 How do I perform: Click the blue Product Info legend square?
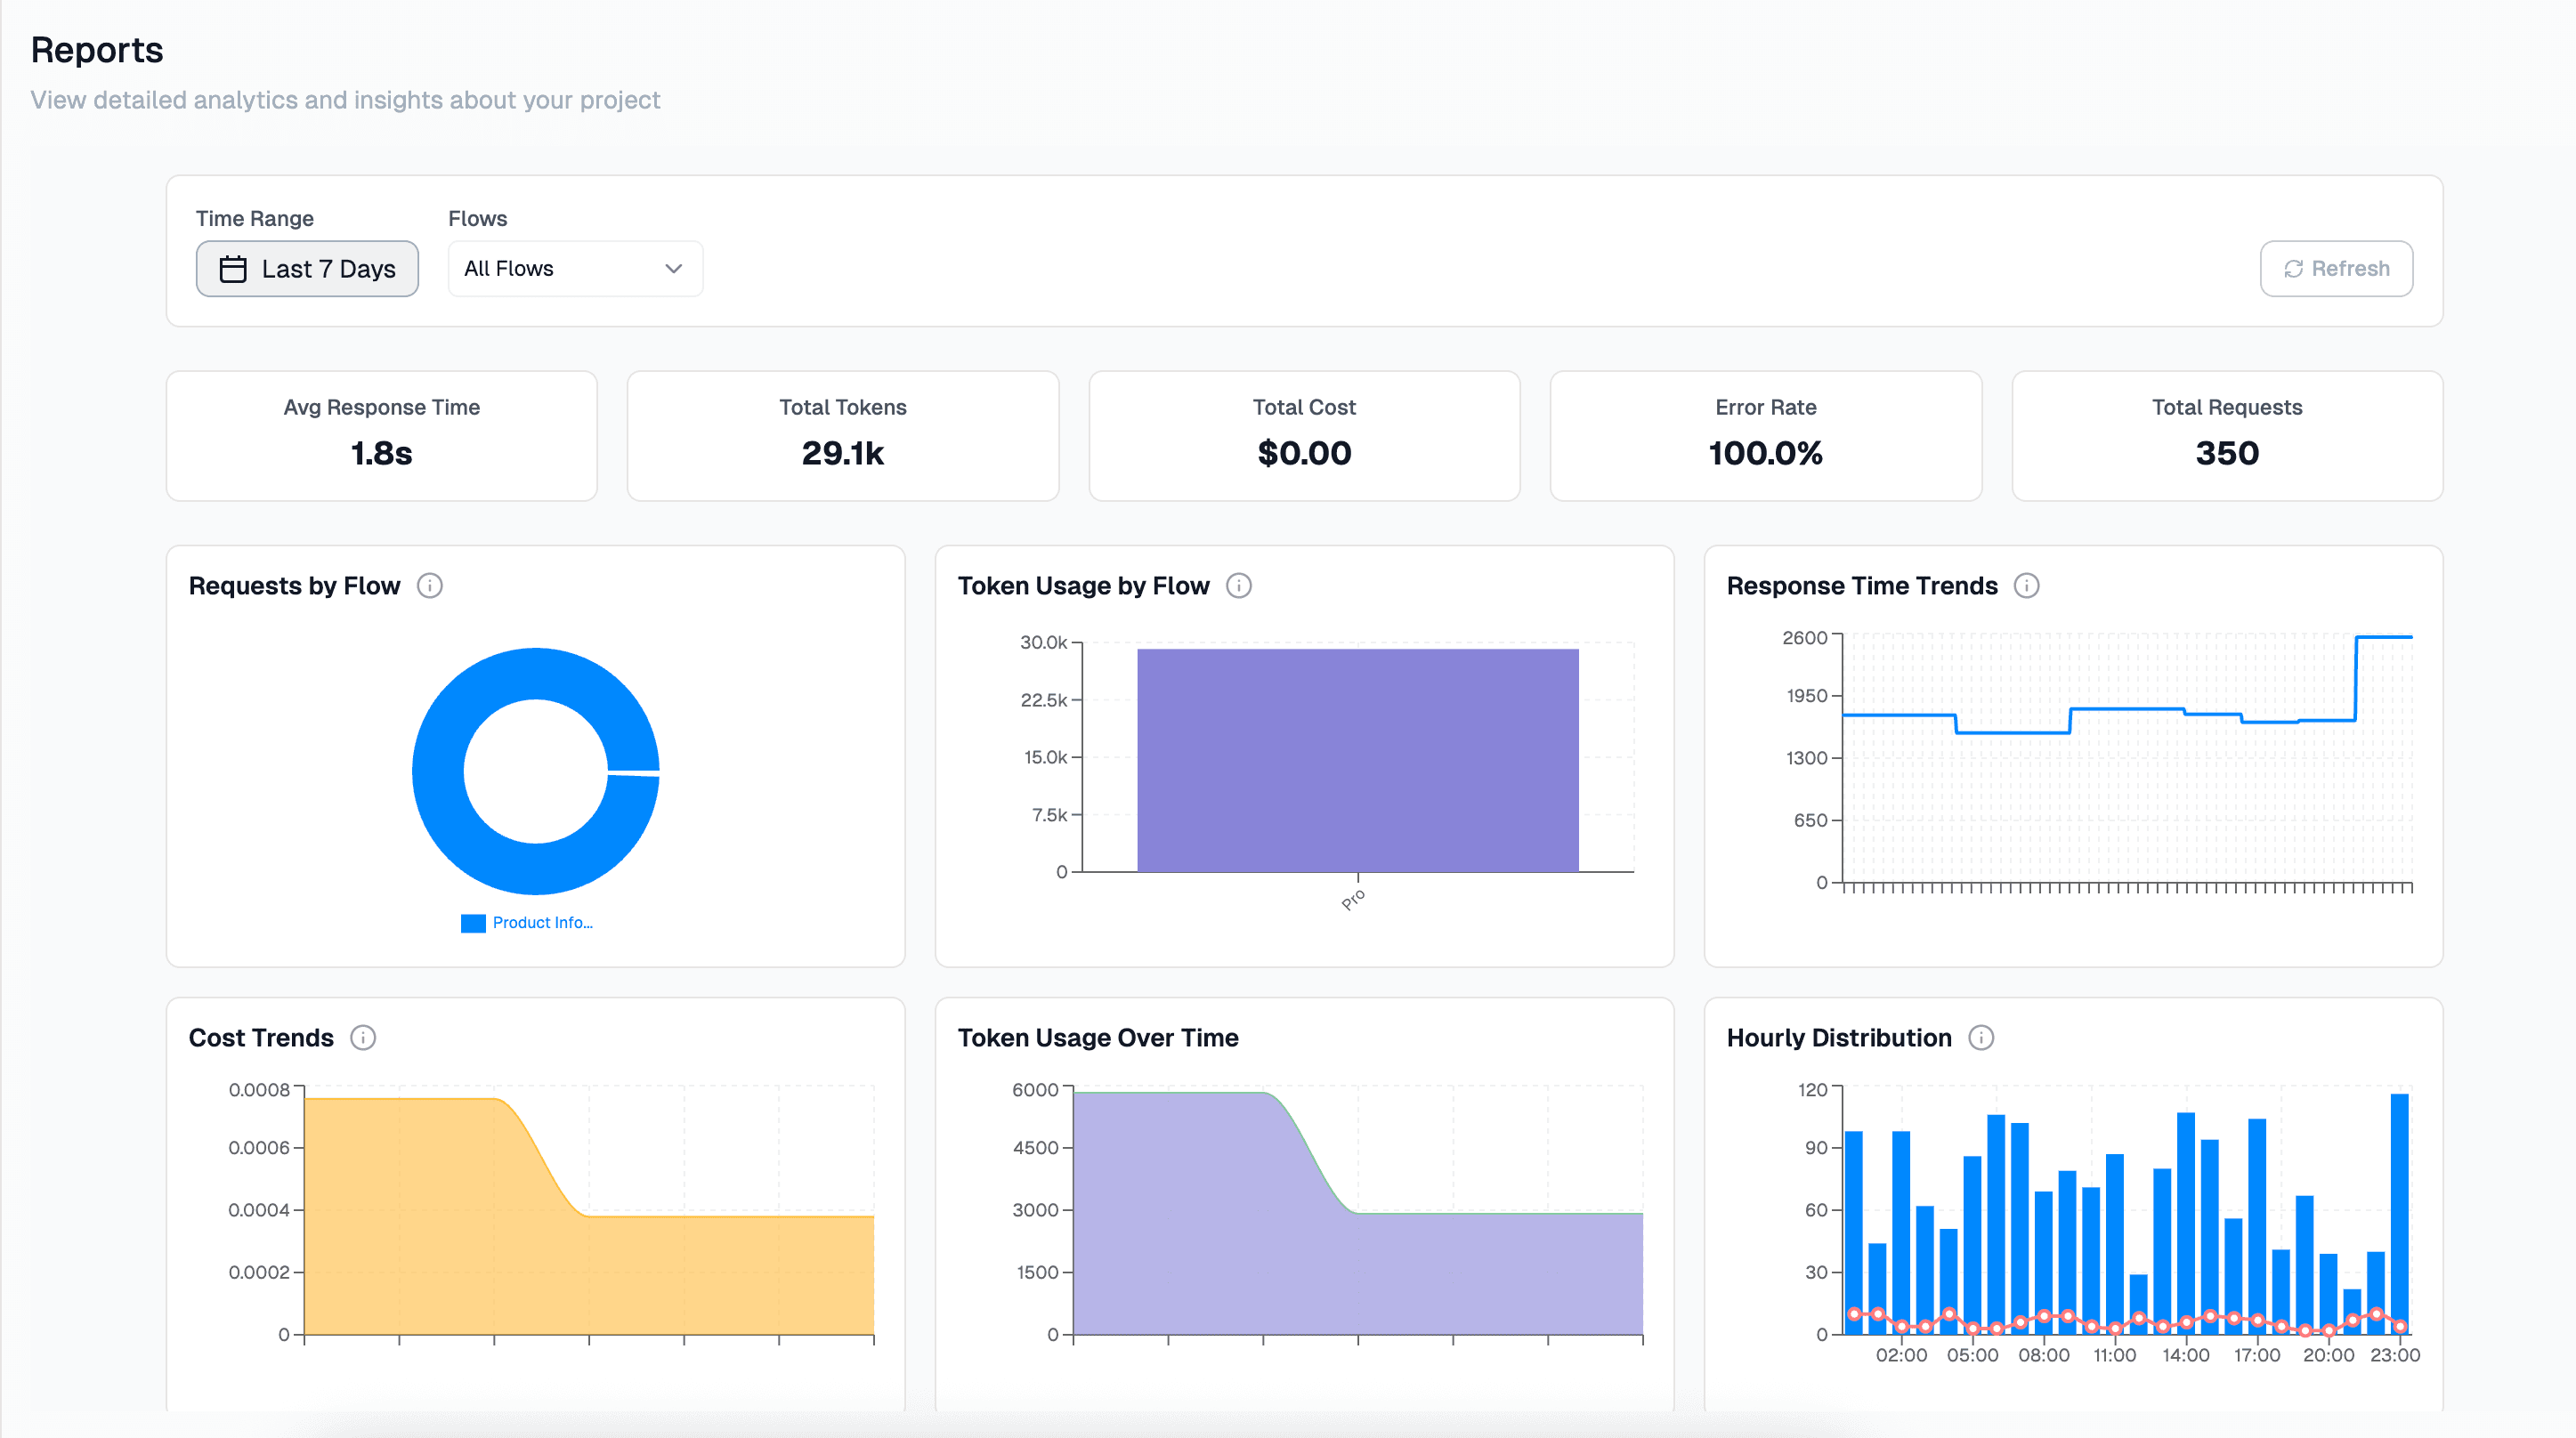(473, 923)
